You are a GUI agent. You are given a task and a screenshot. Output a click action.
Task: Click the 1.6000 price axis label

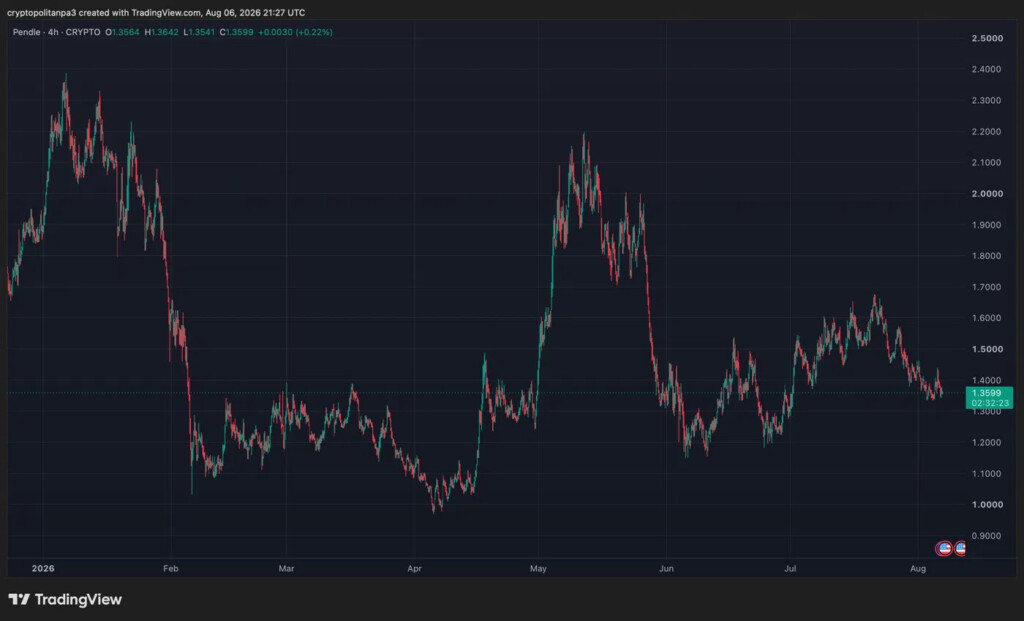(x=987, y=318)
